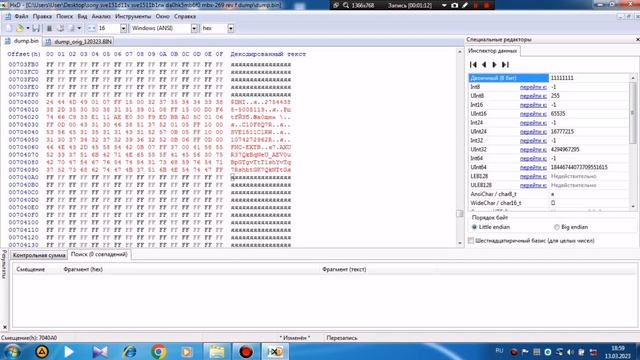Click the Open disk toolbar icon
640x360 pixels.
[x=60, y=28]
